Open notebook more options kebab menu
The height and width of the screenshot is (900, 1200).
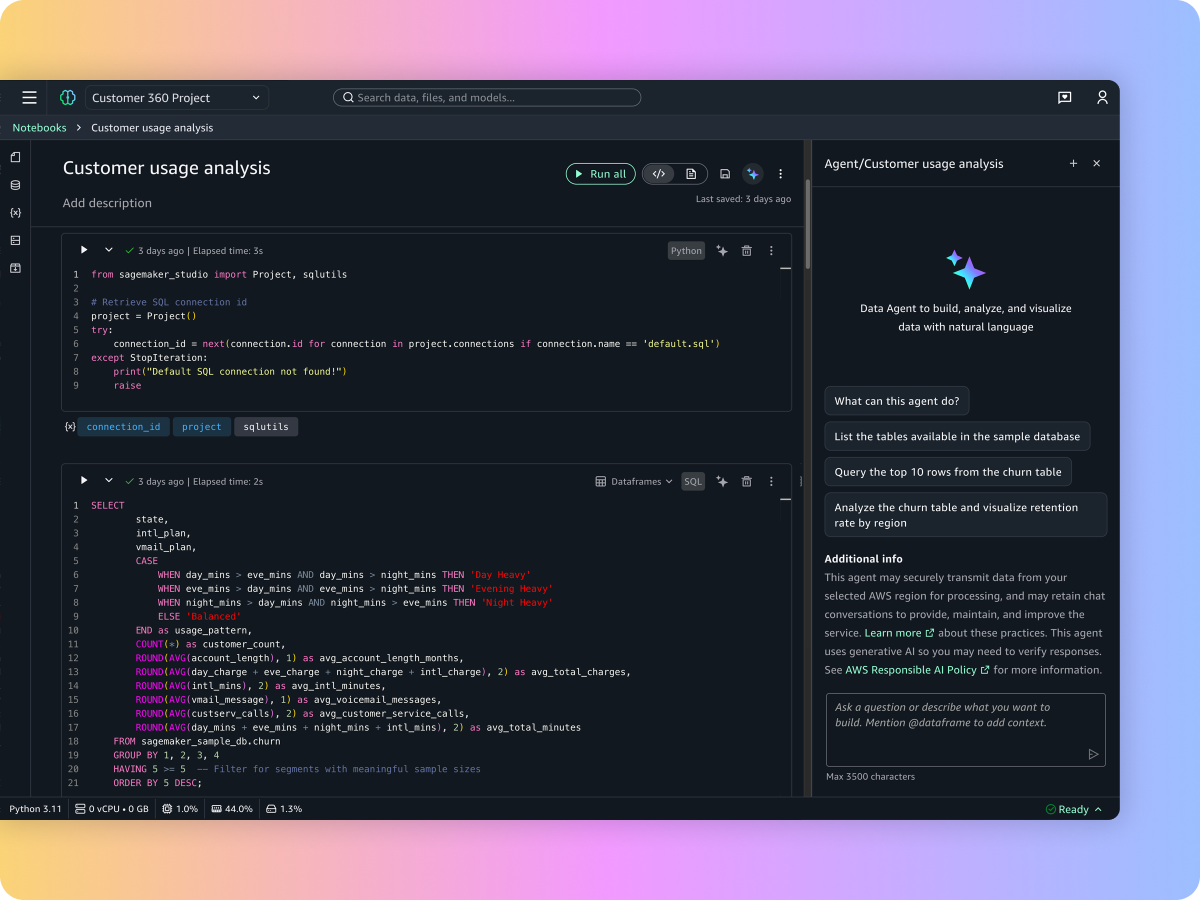(781, 174)
